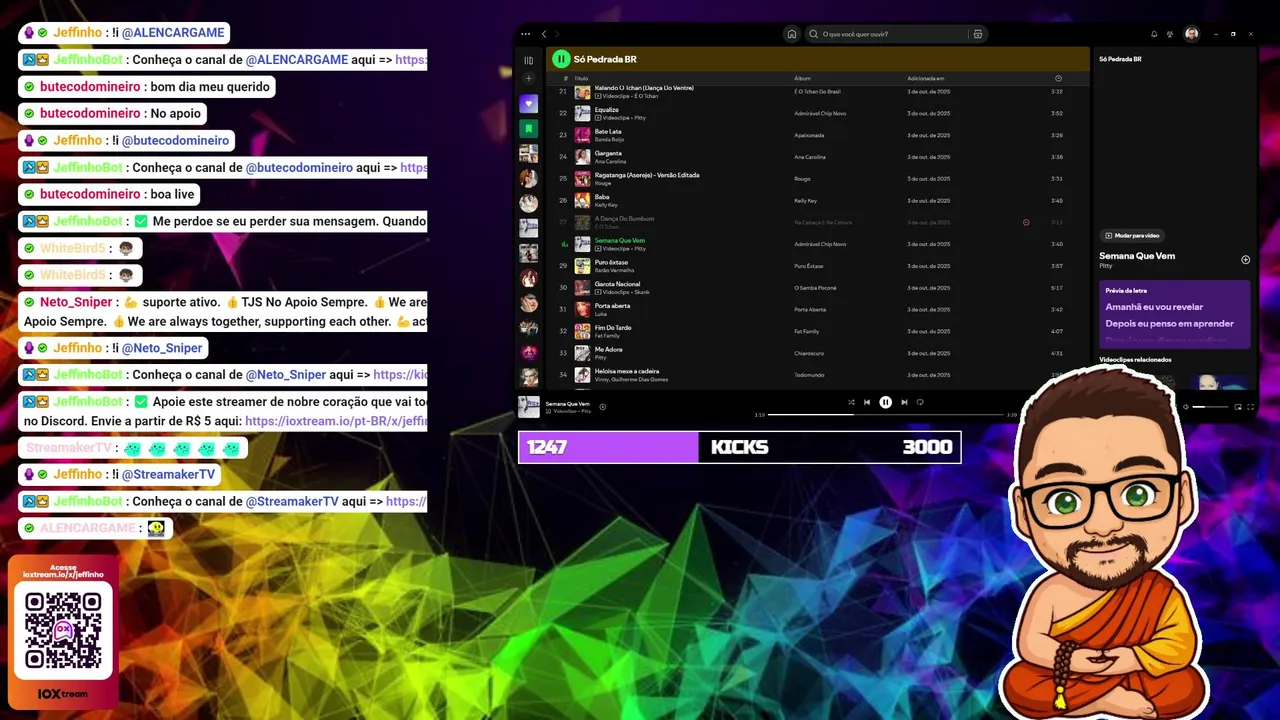Open the Spotify profile avatar menu

[1192, 34]
